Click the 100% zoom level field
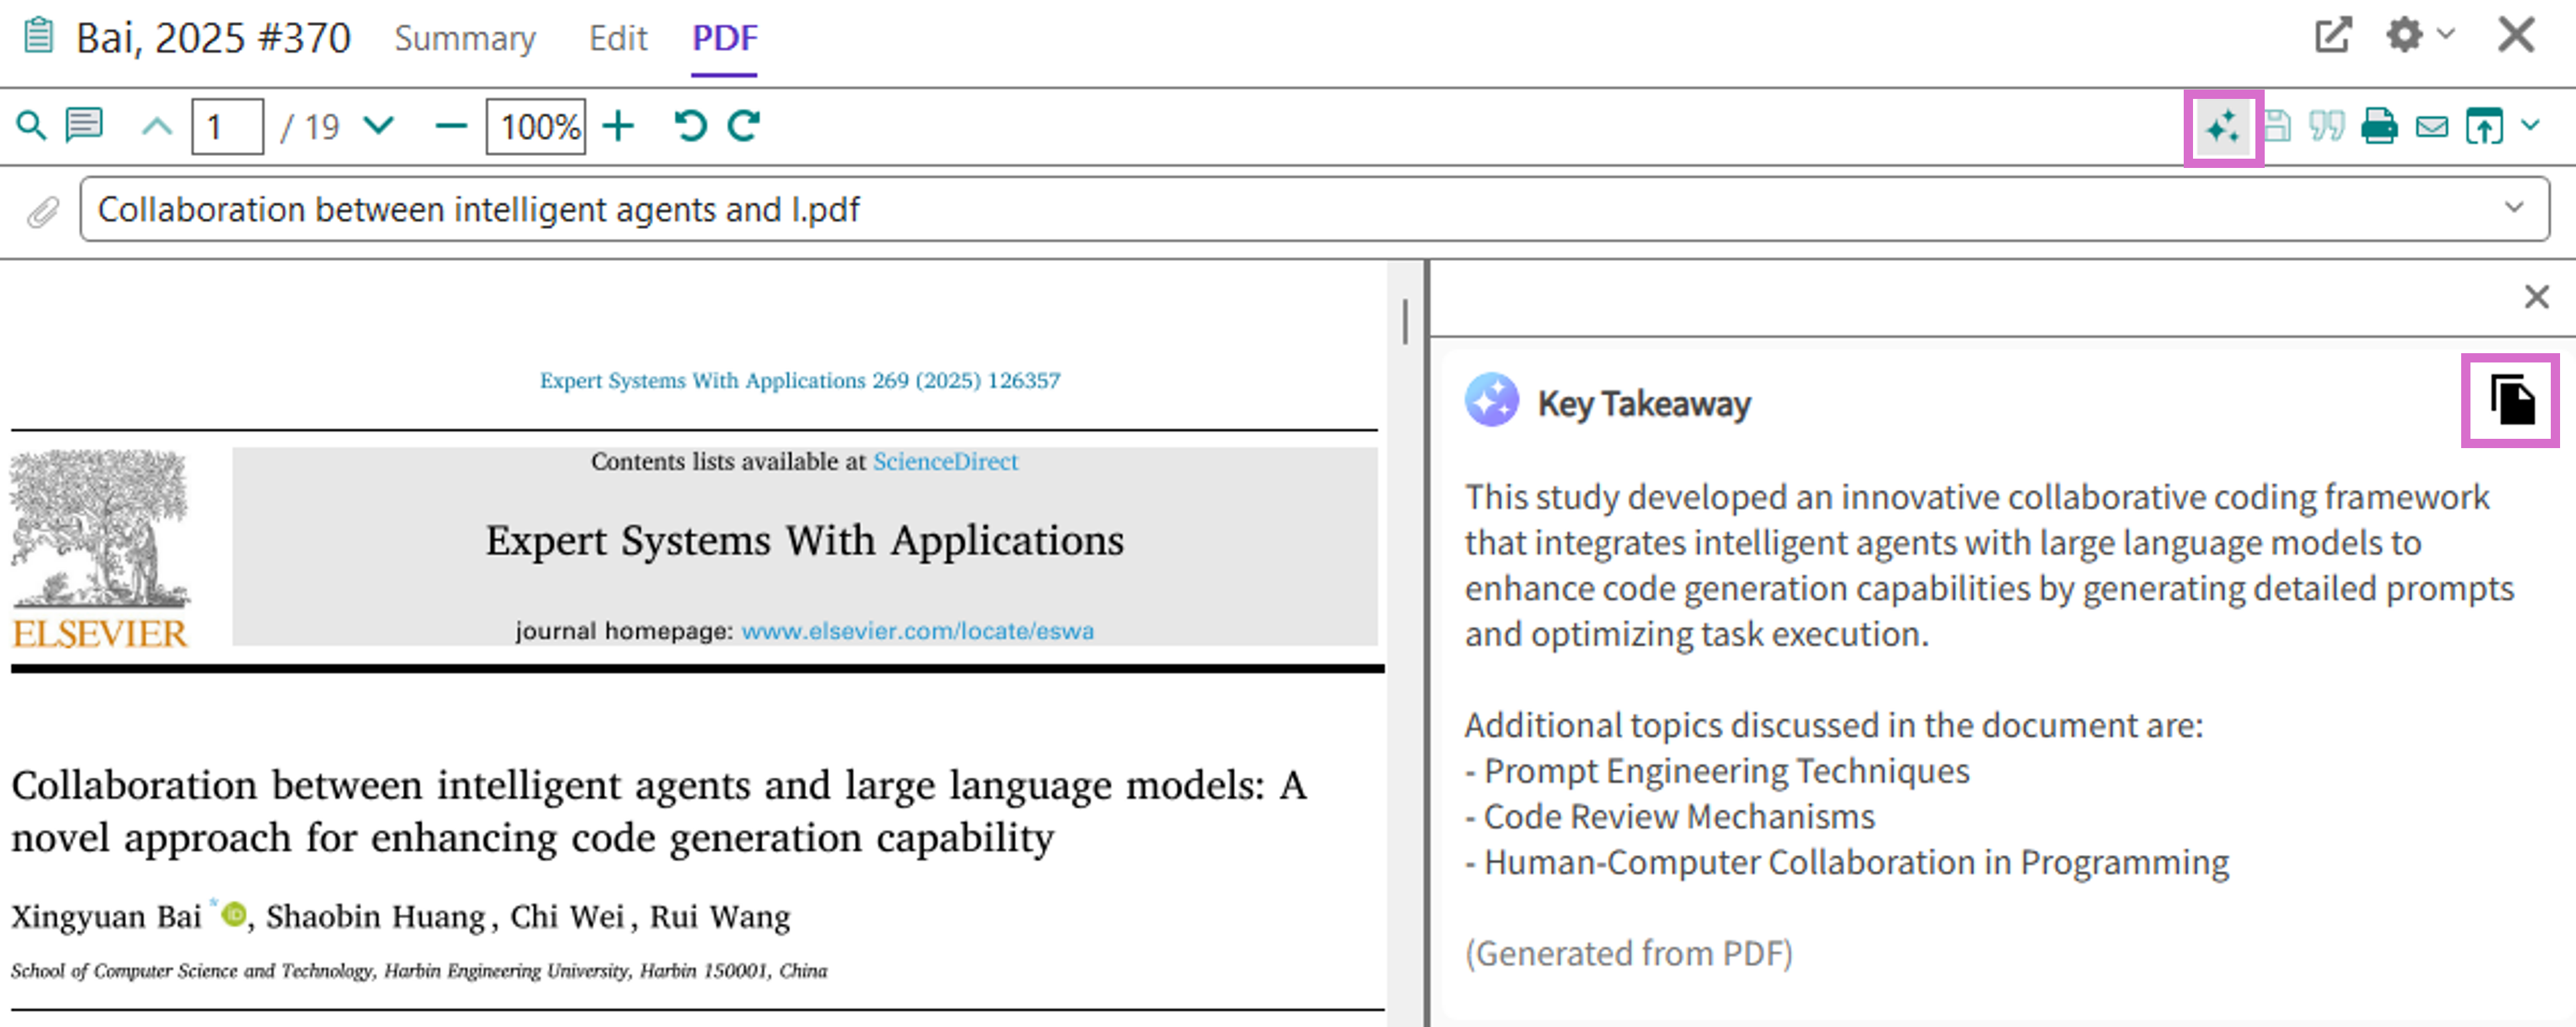2576x1027 pixels. point(536,127)
